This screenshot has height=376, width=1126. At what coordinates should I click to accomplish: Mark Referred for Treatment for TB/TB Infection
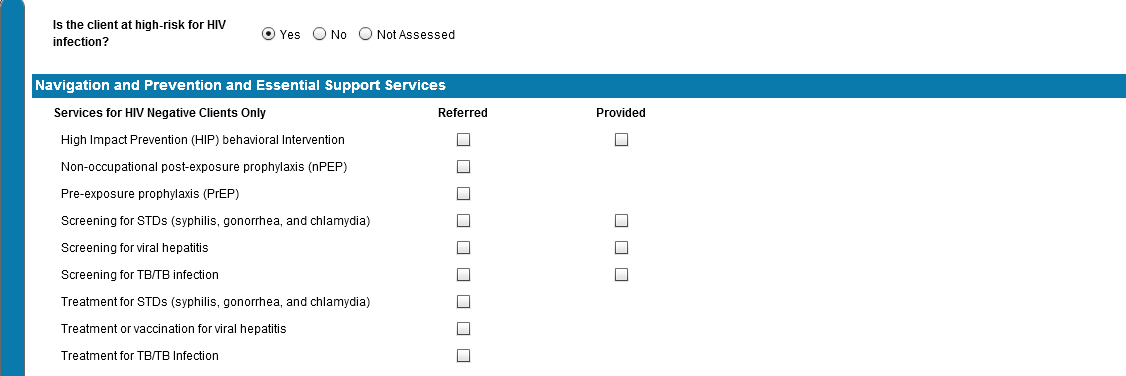463,355
